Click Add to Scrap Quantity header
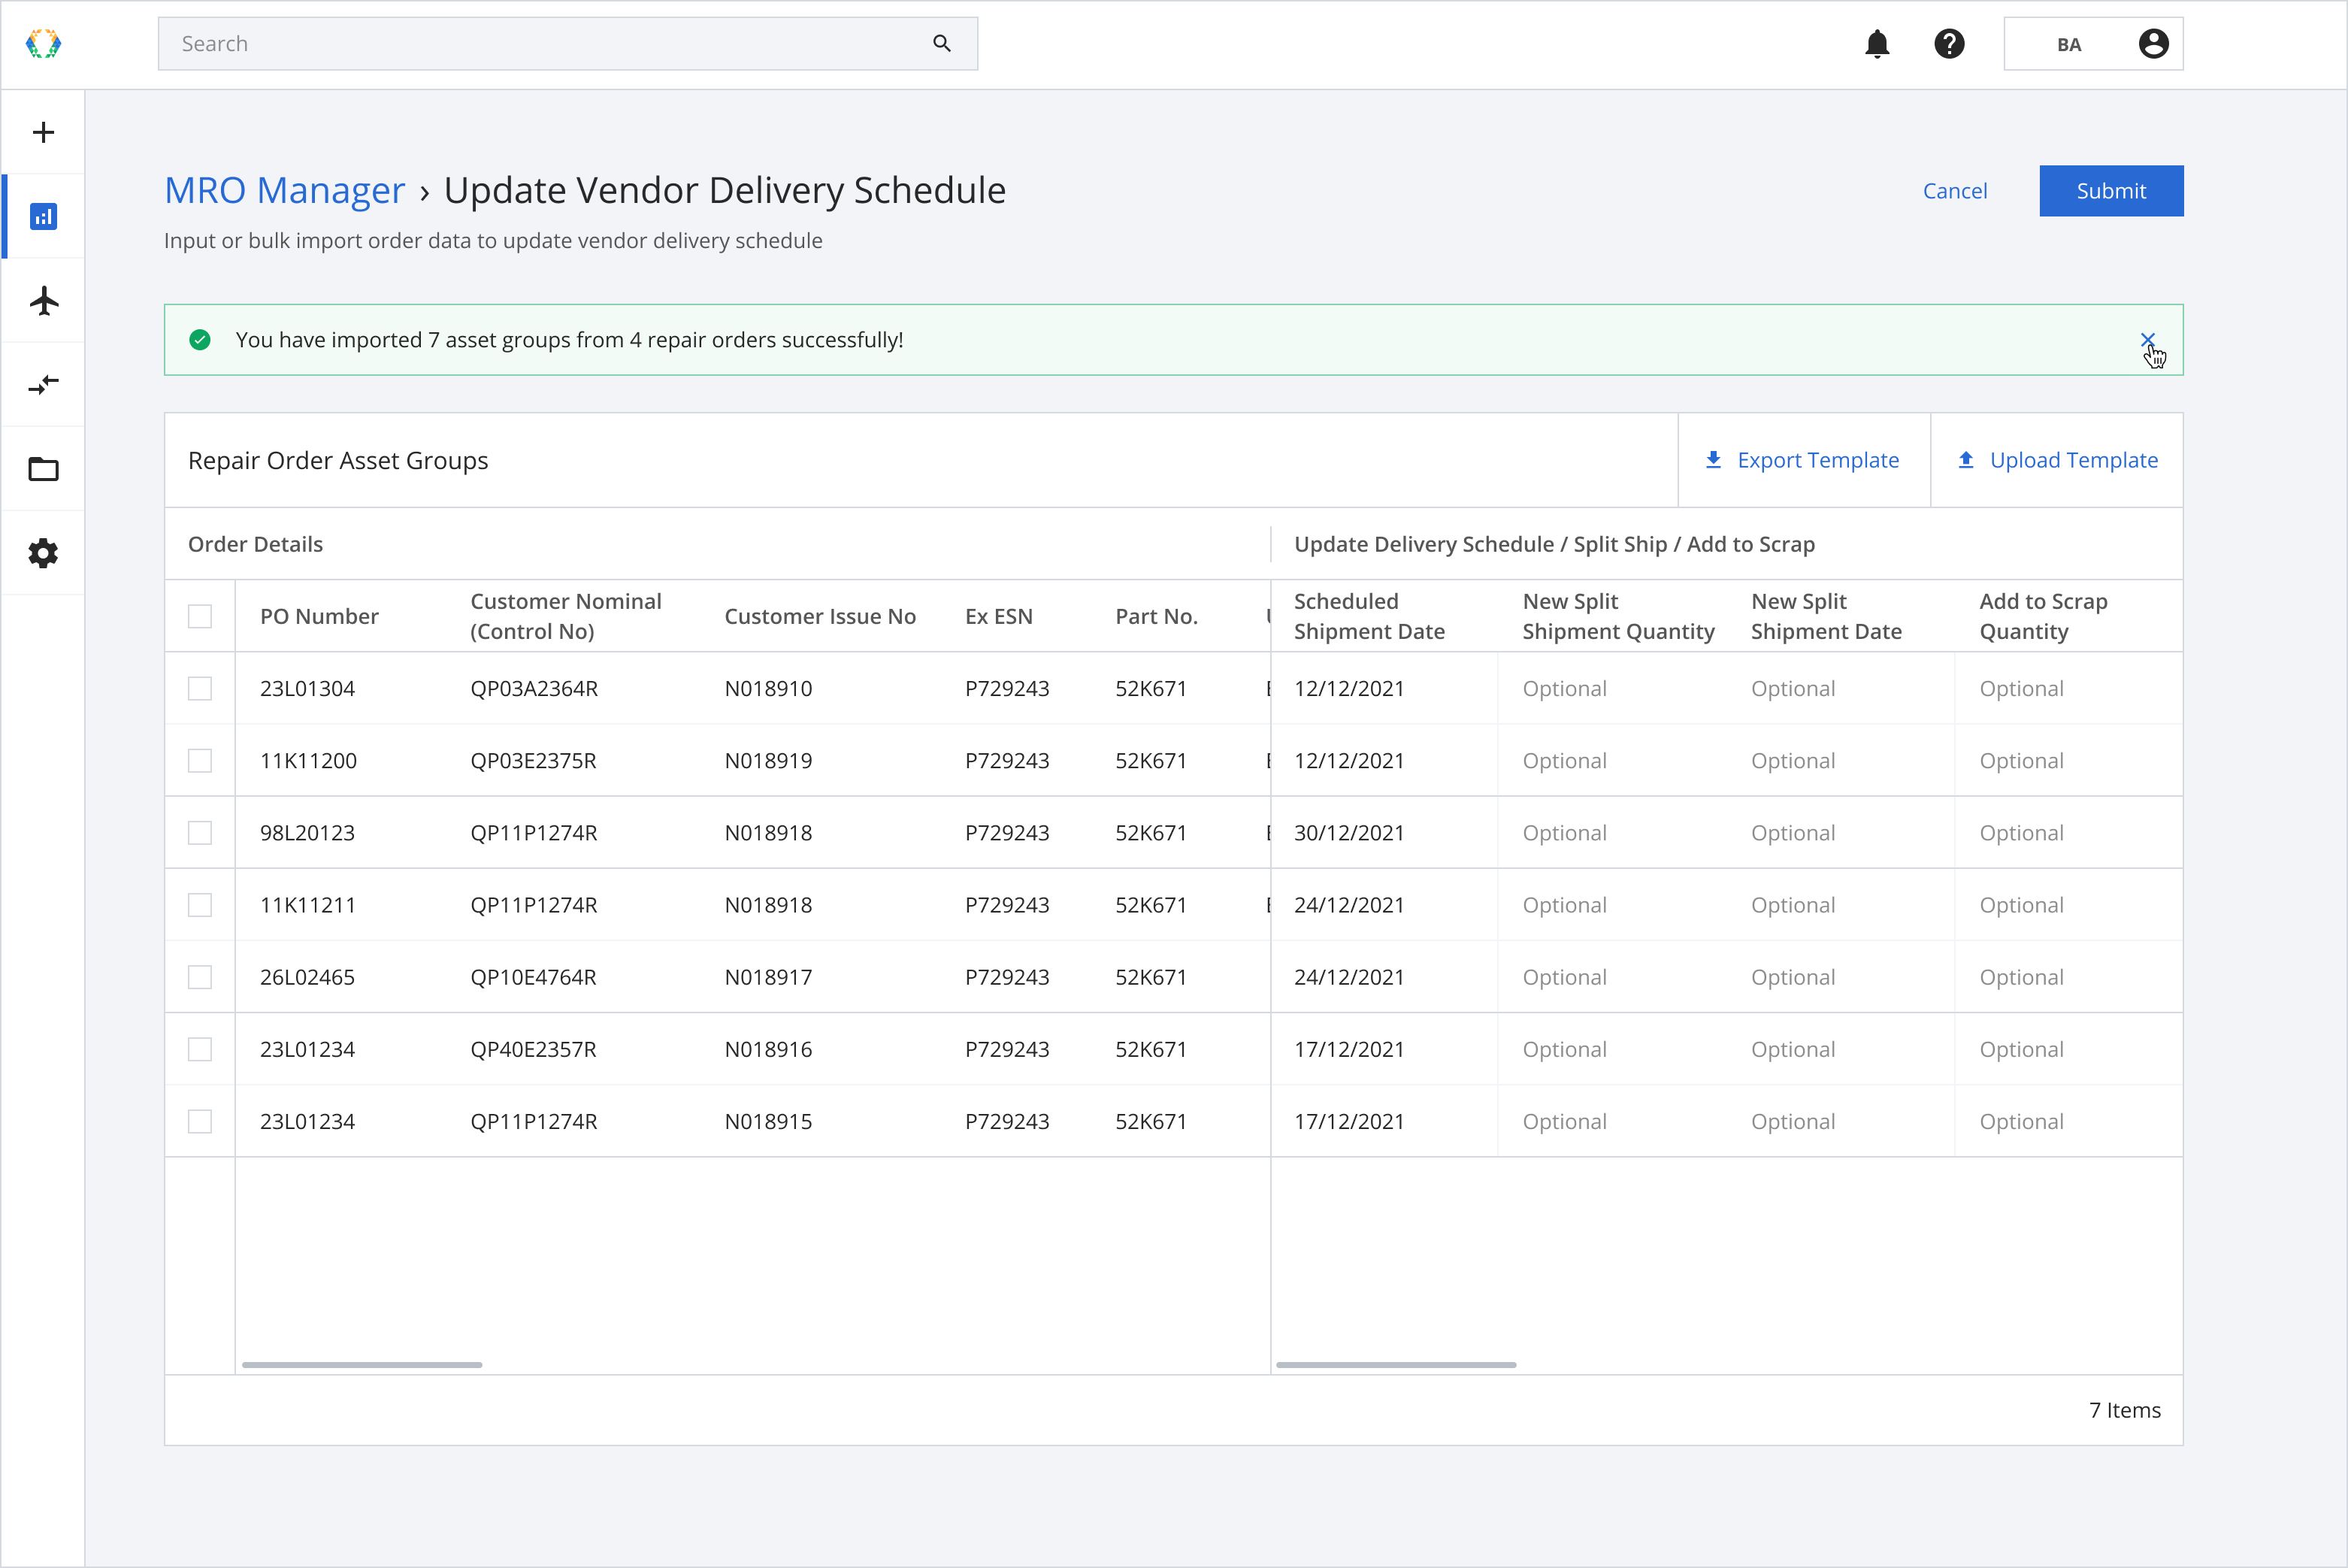 point(2043,616)
